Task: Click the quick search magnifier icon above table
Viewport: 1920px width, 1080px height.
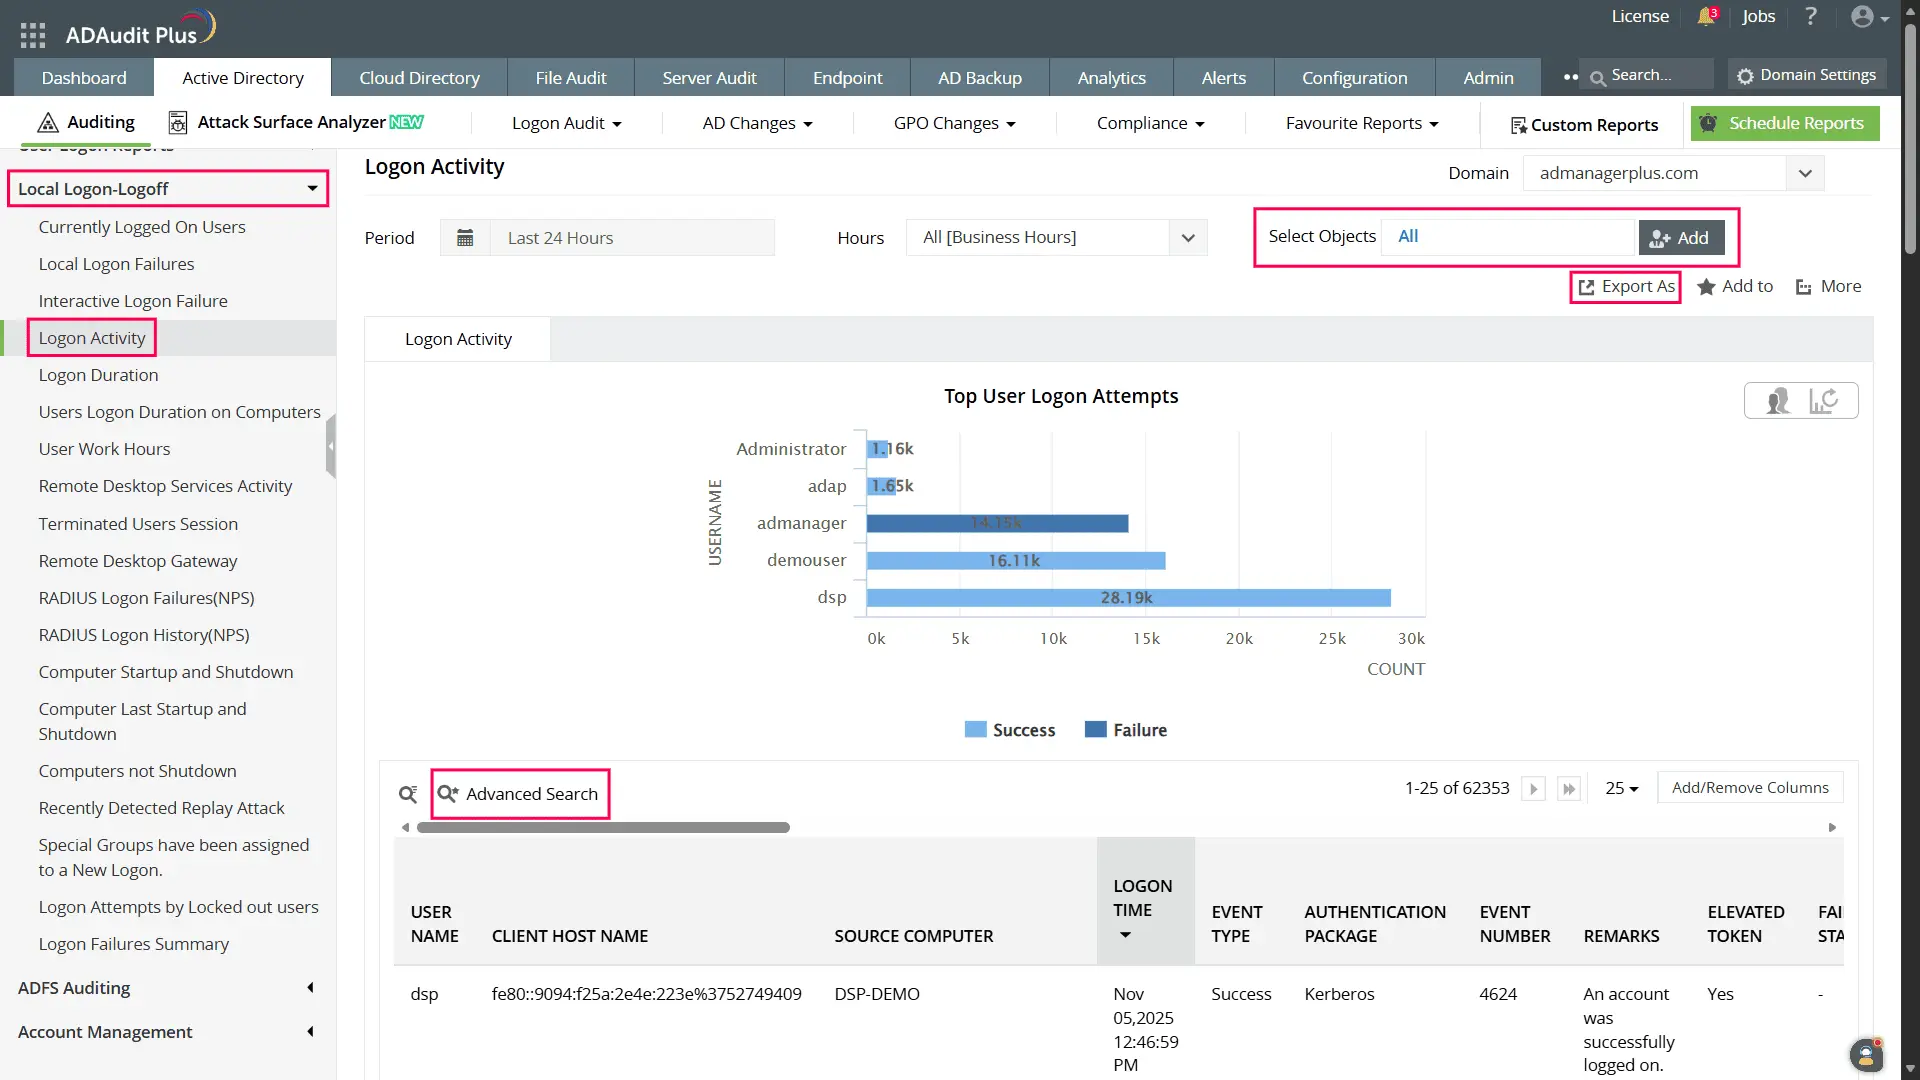Action: [408, 794]
